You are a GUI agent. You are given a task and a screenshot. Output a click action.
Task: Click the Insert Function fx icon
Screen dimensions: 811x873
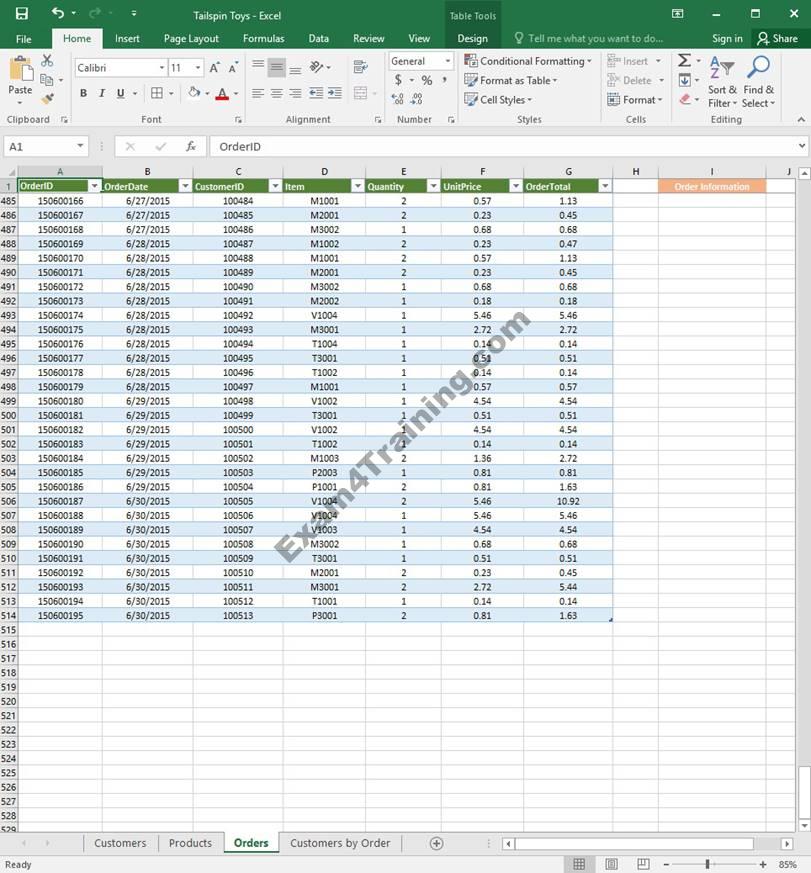tap(191, 147)
